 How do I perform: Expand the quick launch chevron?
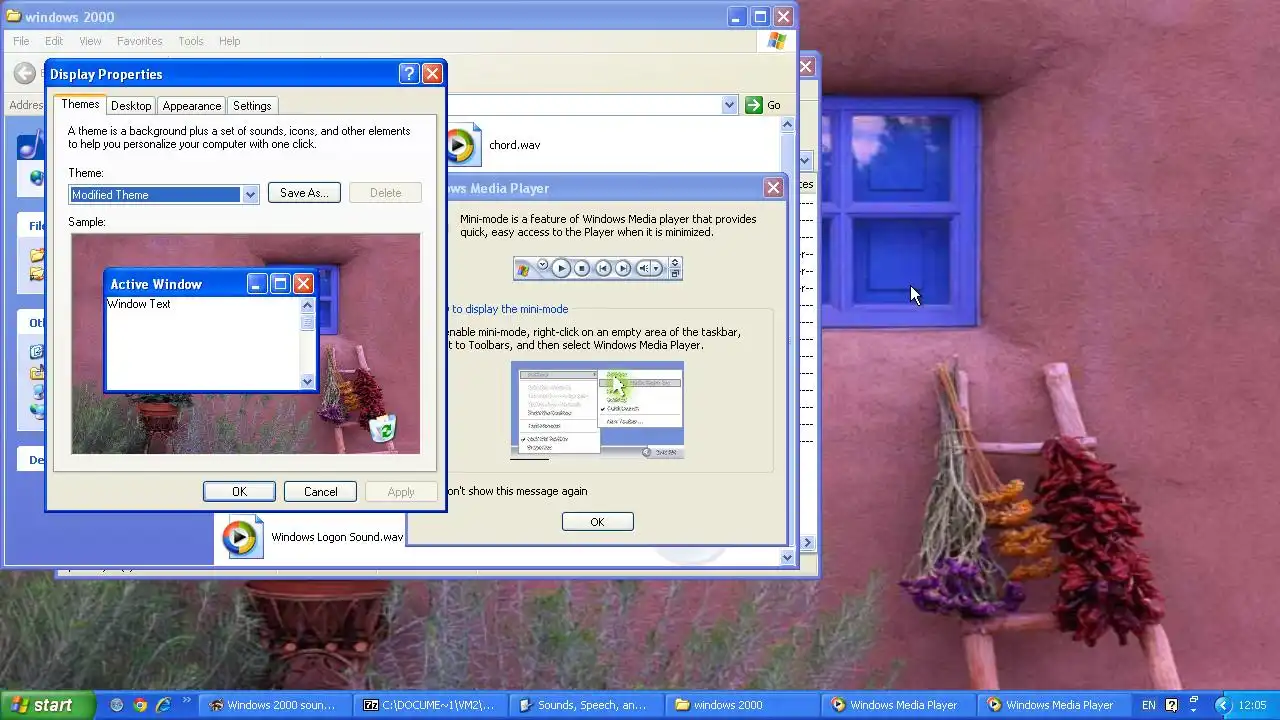point(186,702)
